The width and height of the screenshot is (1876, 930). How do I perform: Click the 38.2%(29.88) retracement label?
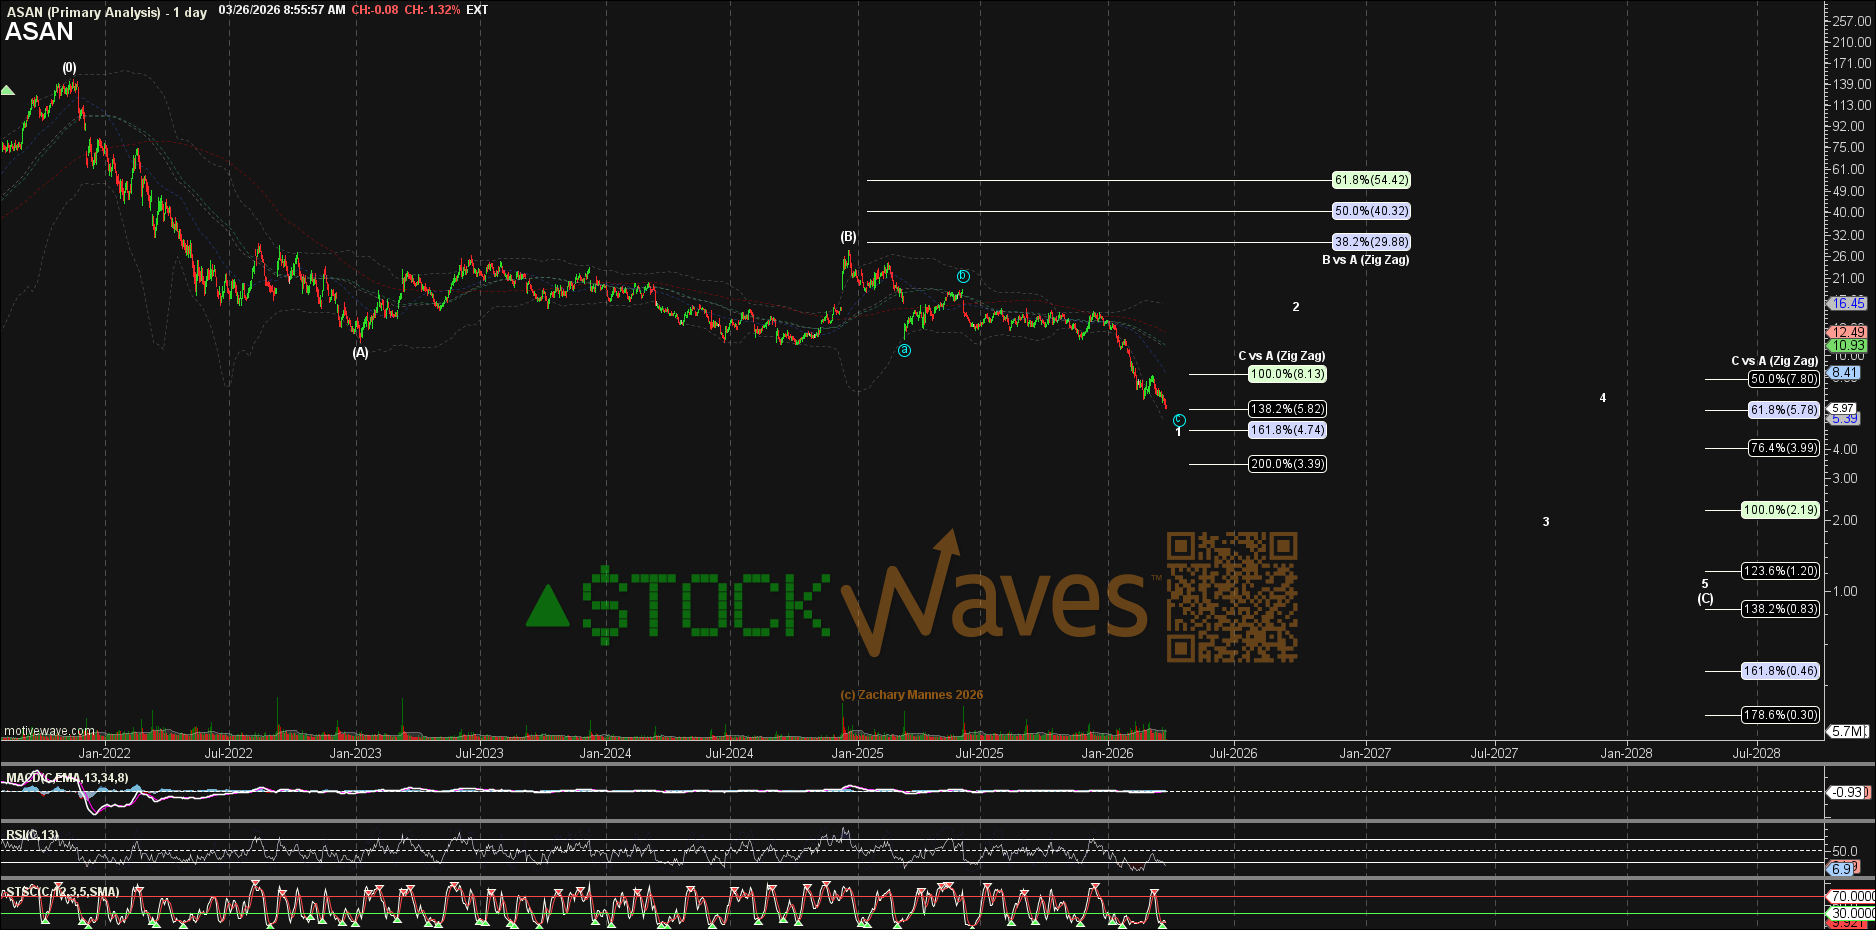coord(1371,242)
